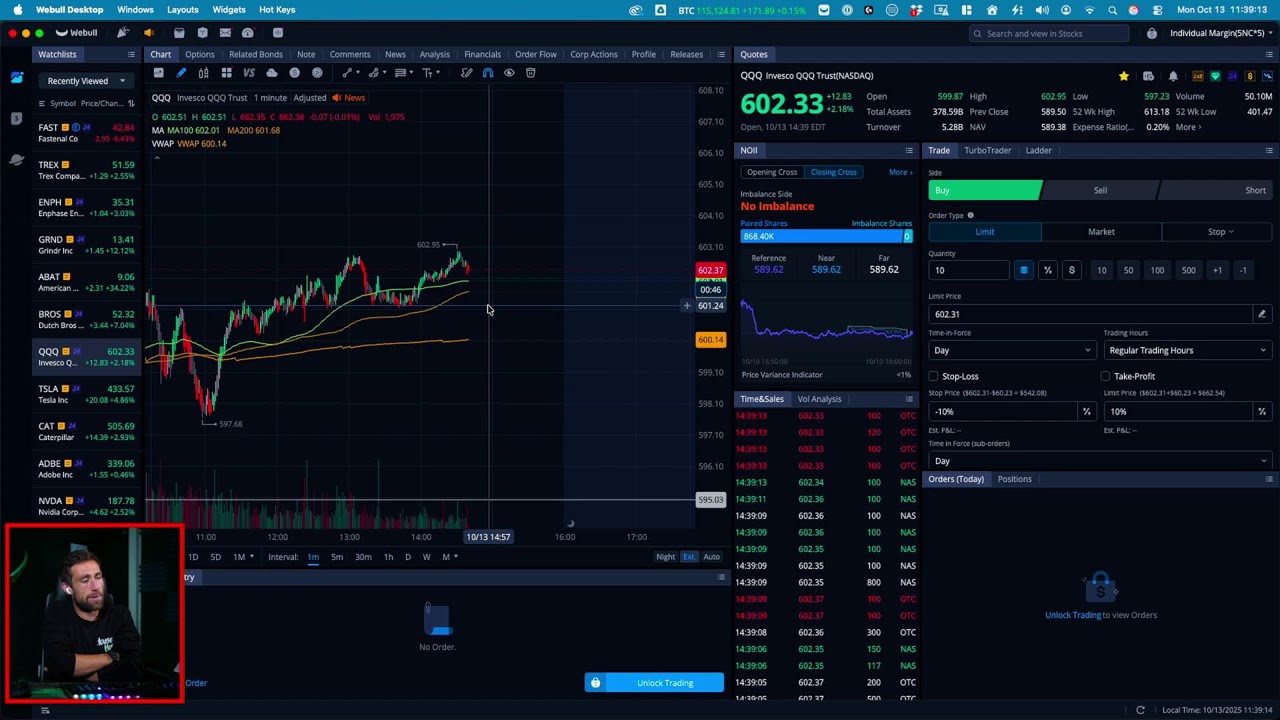The image size is (1280, 720).
Task: Enable the Stop-Loss checkbox
Action: [933, 376]
